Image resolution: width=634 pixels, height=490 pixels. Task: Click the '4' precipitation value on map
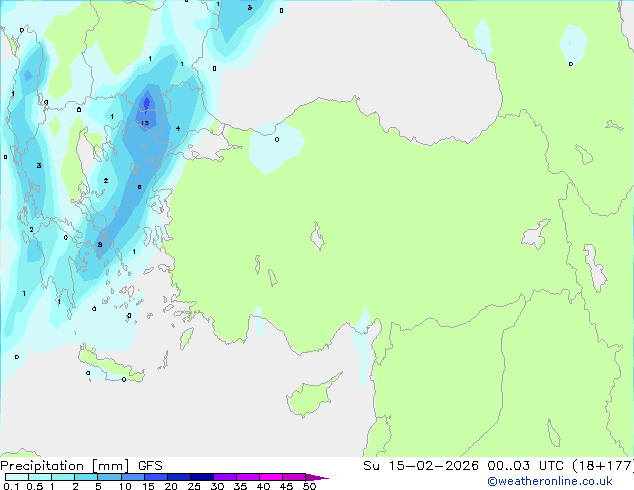point(178,129)
